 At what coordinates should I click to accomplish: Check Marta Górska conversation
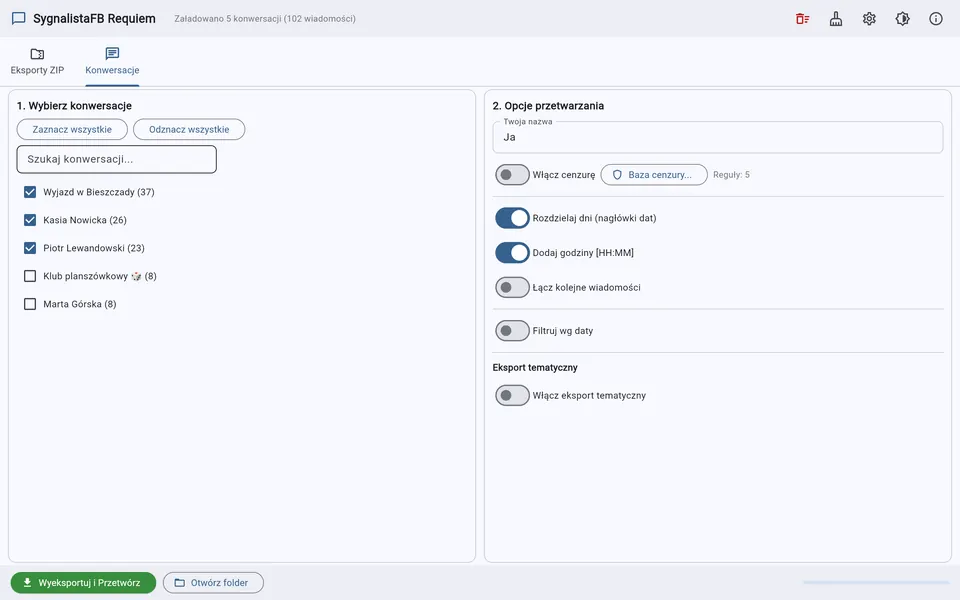coord(30,304)
